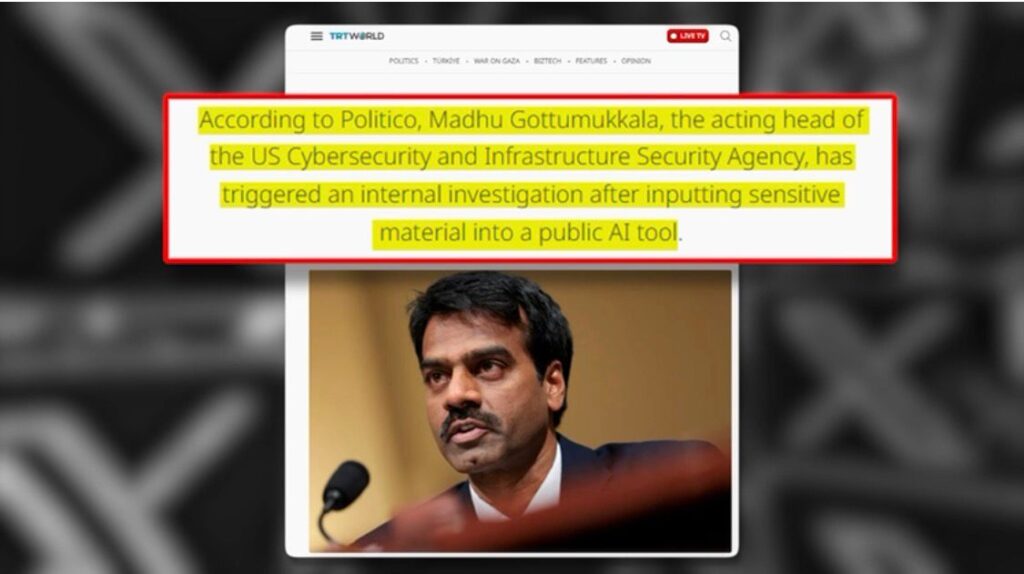The width and height of the screenshot is (1024, 574).
Task: Click the white dot inside Live TV
Action: click(x=673, y=36)
